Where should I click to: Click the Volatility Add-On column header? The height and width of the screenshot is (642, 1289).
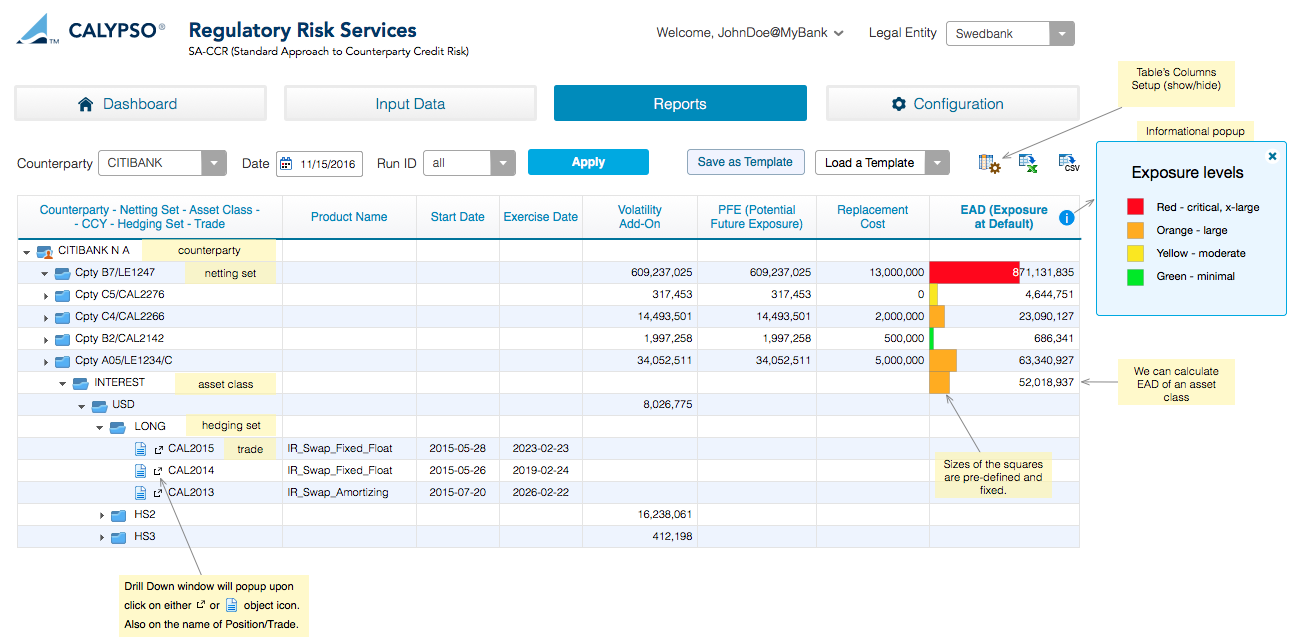[639, 217]
